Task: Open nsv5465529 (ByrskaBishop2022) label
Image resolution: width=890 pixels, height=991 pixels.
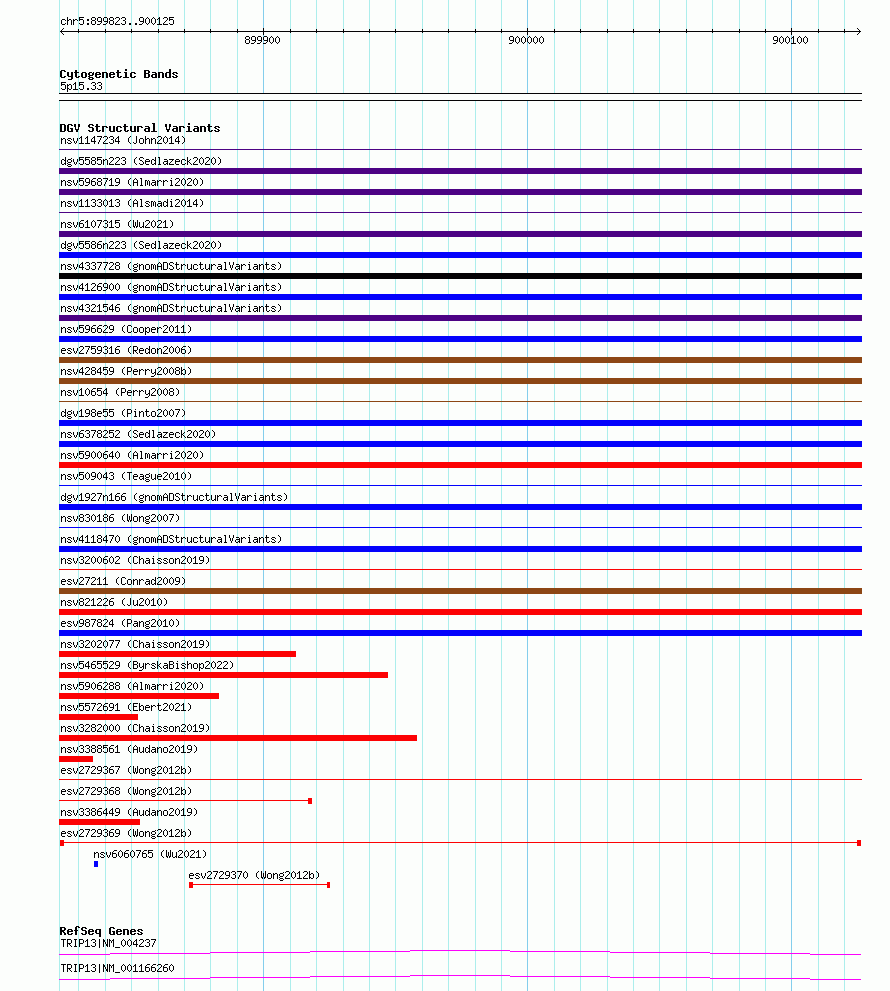Action: [x=147, y=666]
